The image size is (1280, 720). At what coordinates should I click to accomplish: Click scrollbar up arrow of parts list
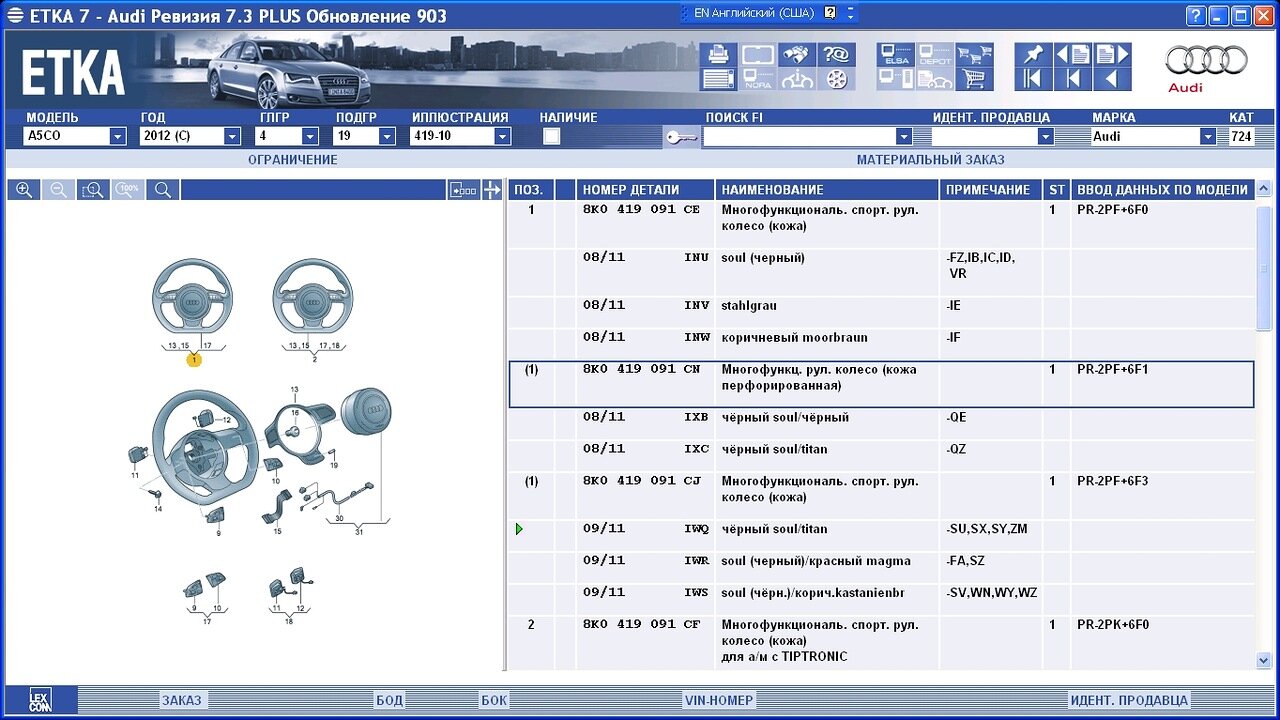click(1264, 189)
